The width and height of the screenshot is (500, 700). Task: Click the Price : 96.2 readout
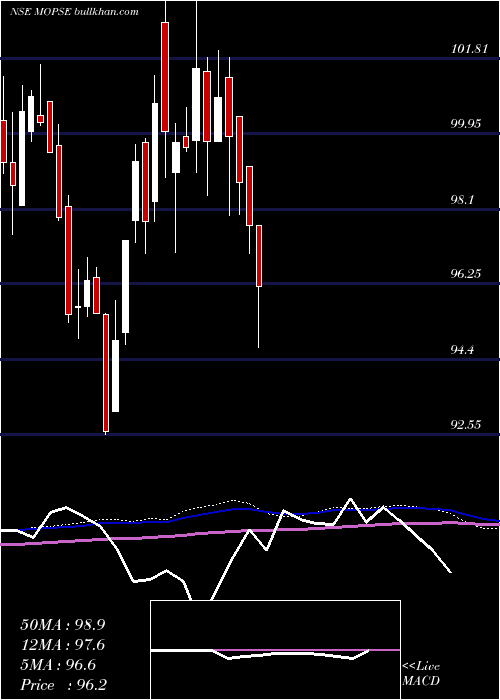pos(63,685)
